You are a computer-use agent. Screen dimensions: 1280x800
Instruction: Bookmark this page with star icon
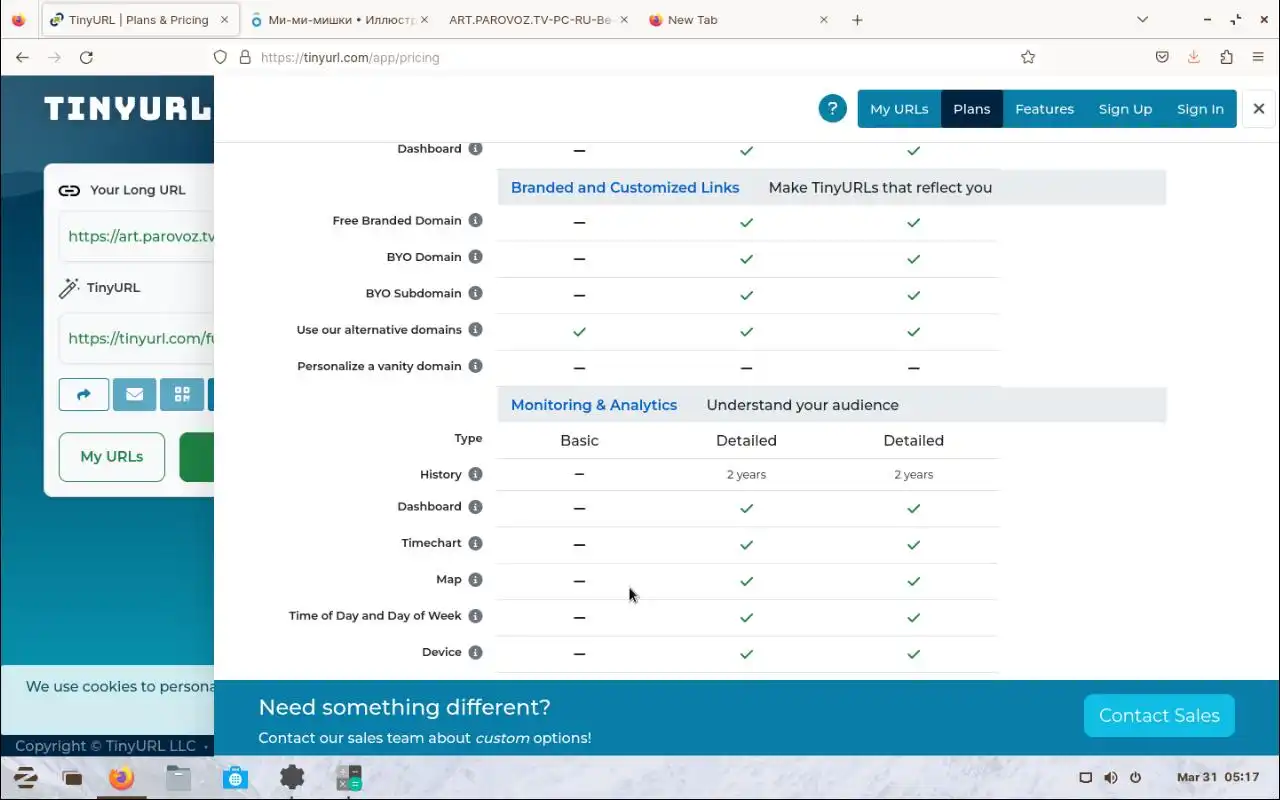point(1028,57)
